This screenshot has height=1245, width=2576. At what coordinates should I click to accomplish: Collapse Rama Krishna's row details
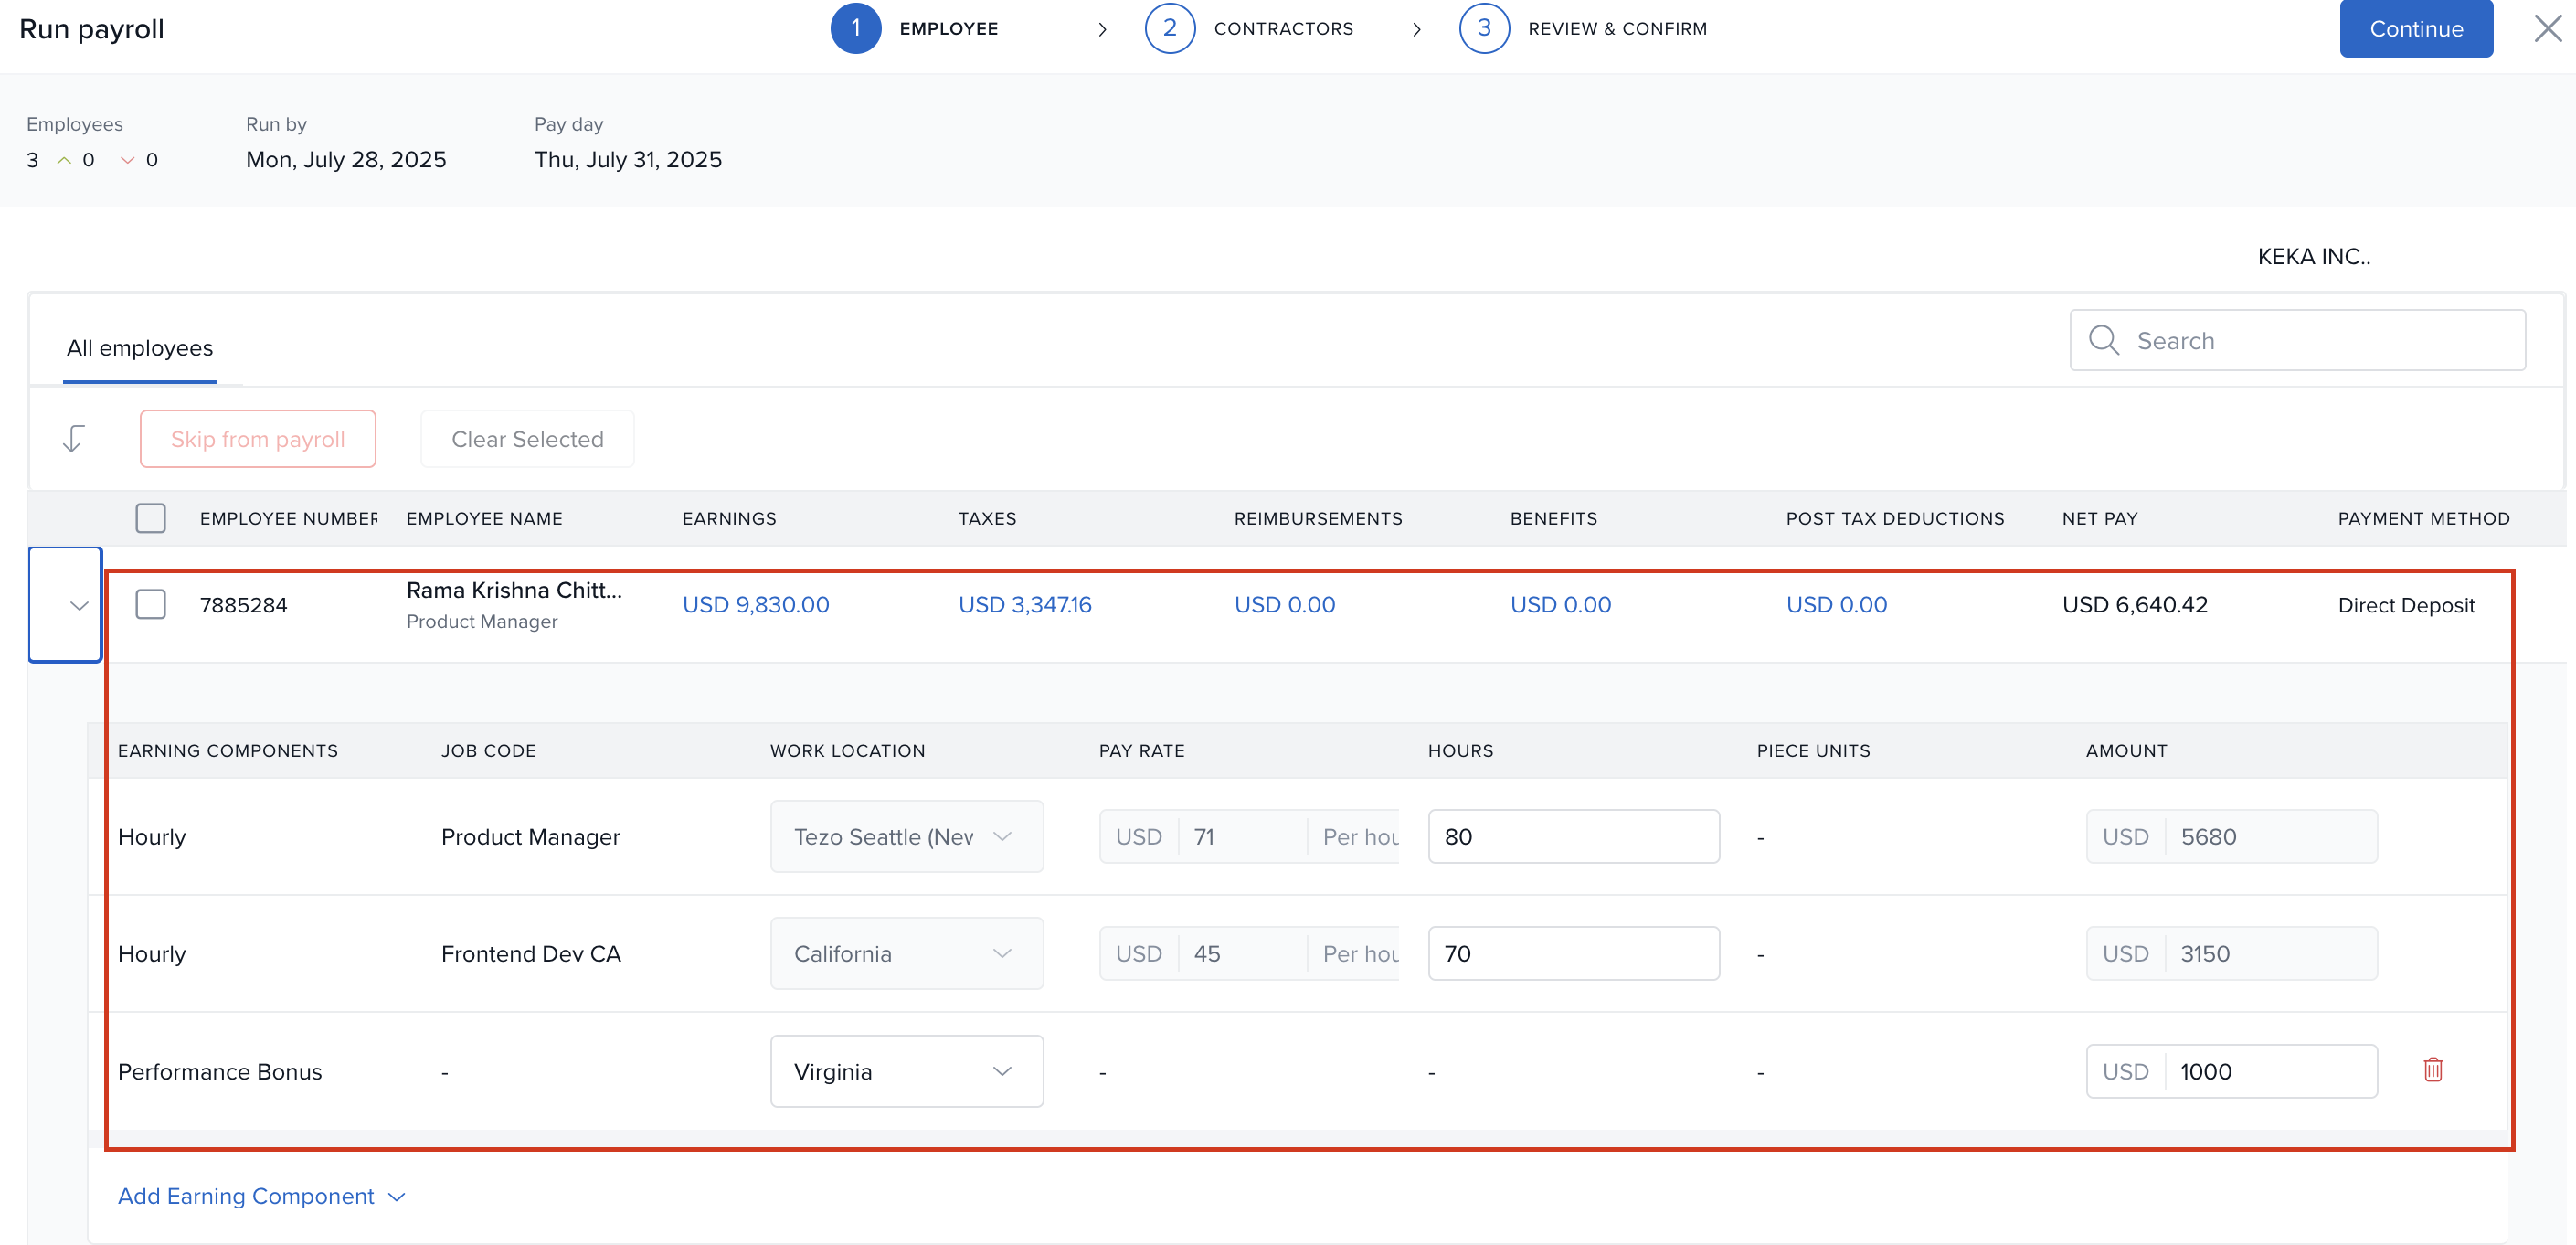click(x=79, y=605)
